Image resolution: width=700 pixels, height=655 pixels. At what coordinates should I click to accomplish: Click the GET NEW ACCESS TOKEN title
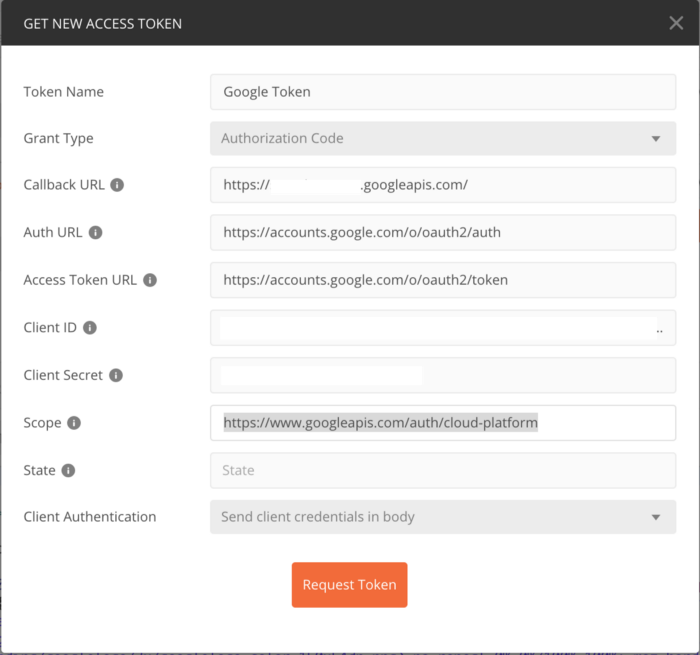pos(103,24)
